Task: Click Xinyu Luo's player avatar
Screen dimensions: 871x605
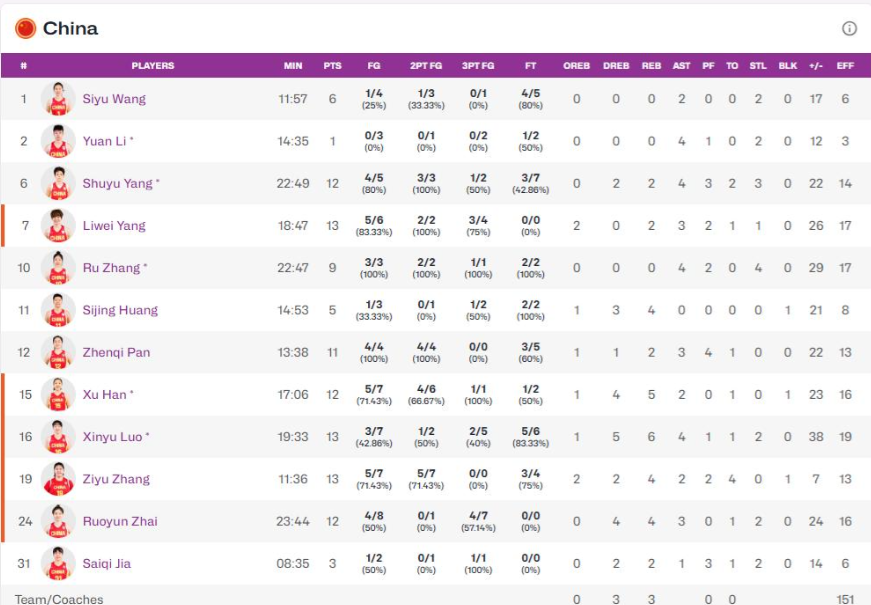Action: 58,437
